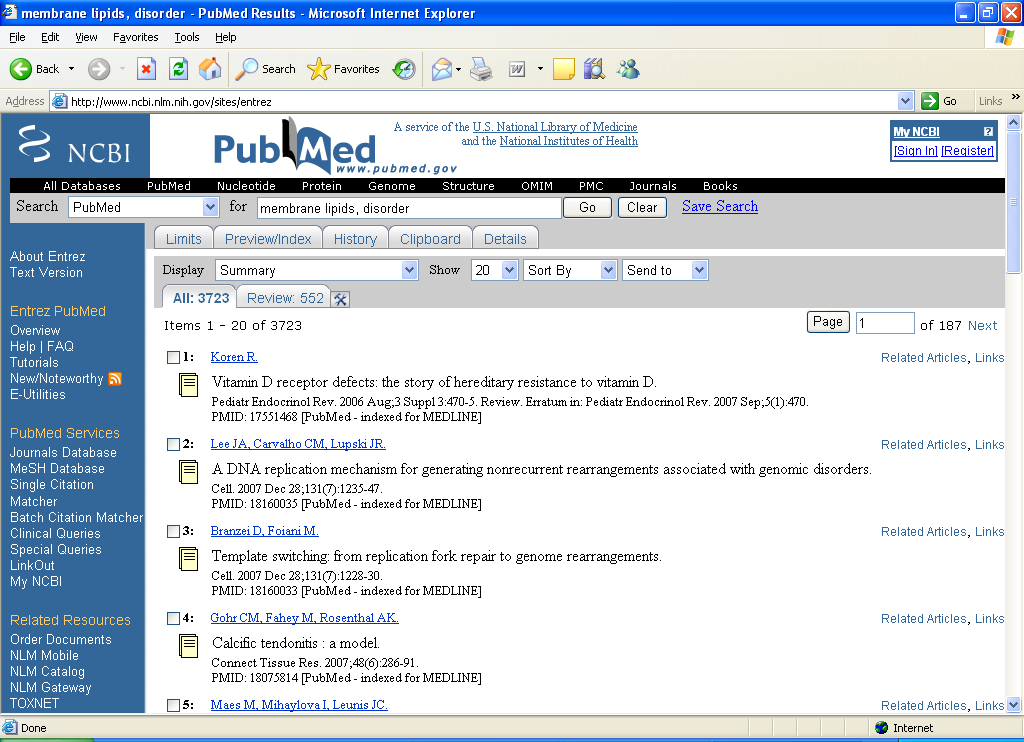Click the IE Back arrow icon
The width and height of the screenshot is (1024, 742).
point(21,69)
